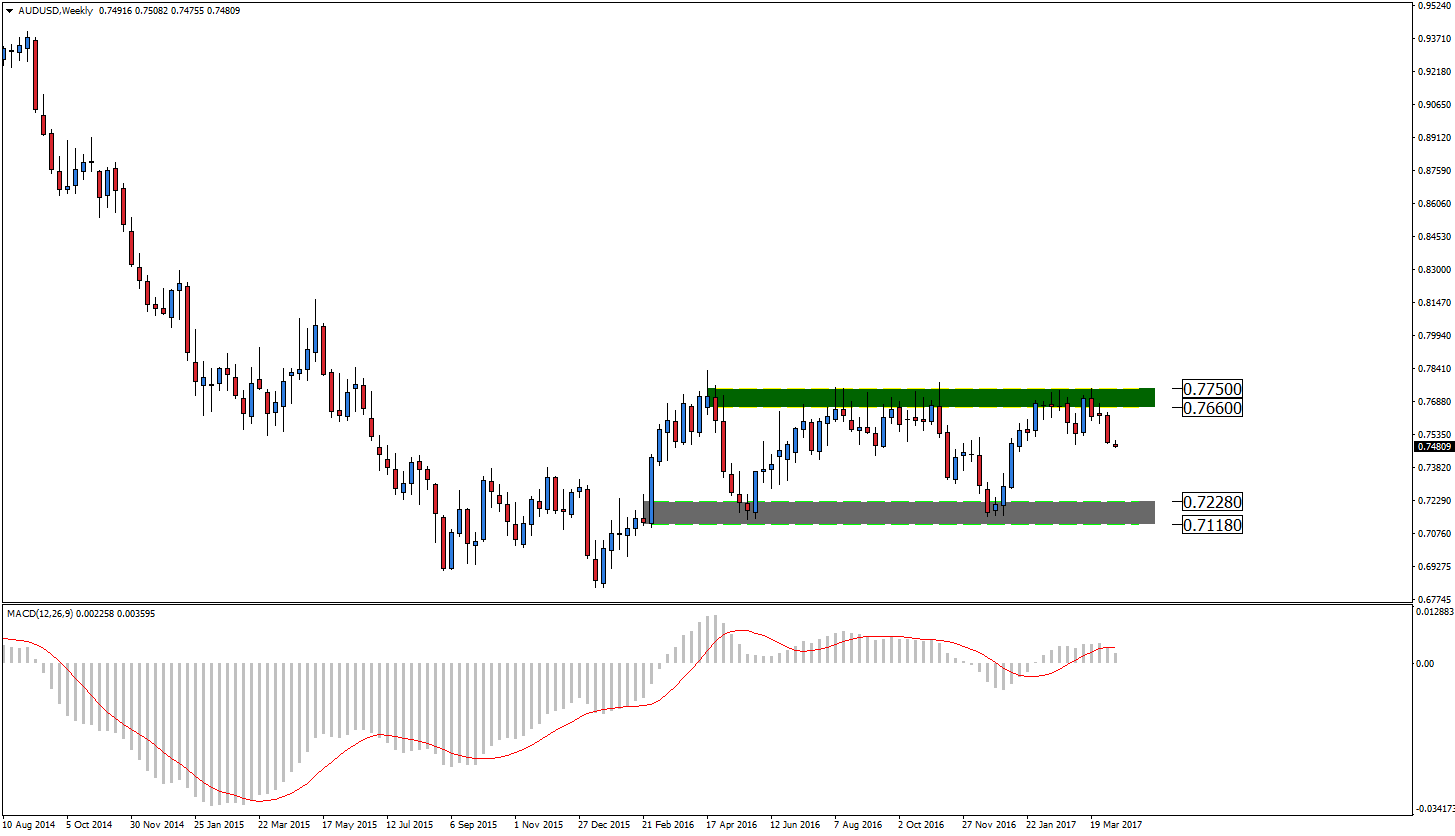
Task: Click the 0.95240 price on the scale
Action: point(1434,6)
